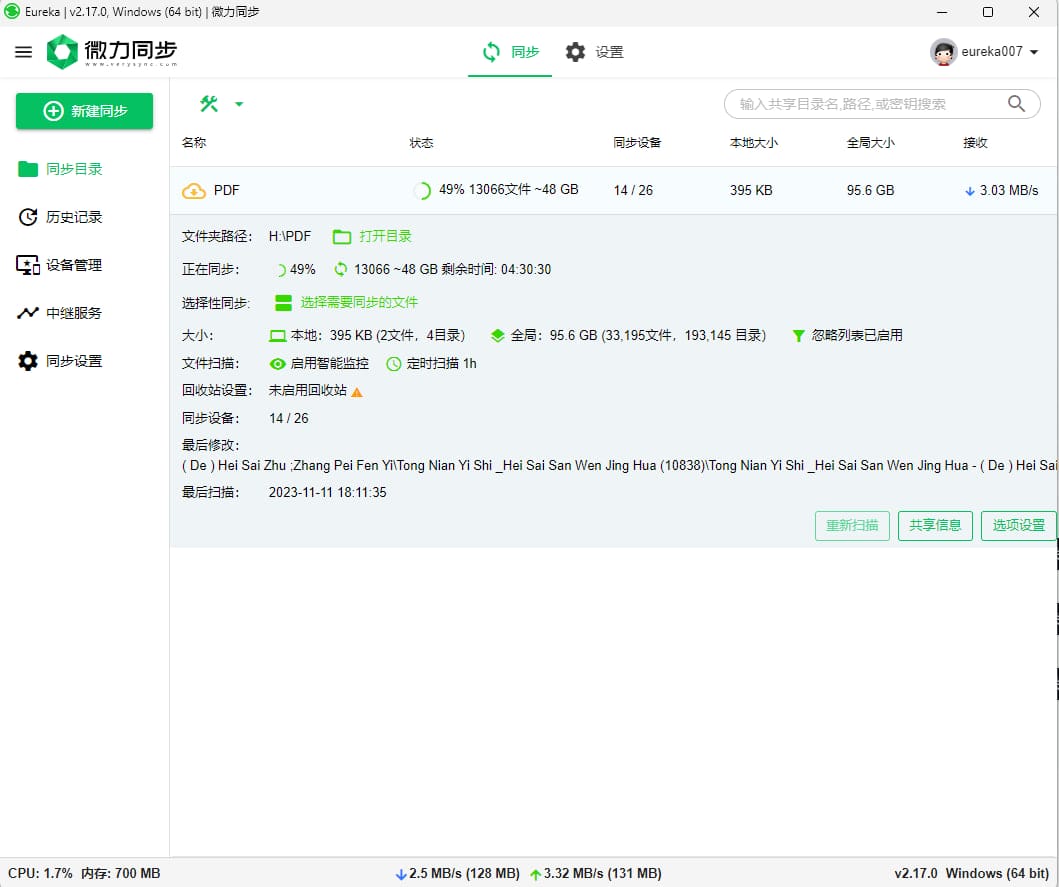The width and height of the screenshot is (1059, 887).
Task: Click the 新建同步 button
Action: (84, 111)
